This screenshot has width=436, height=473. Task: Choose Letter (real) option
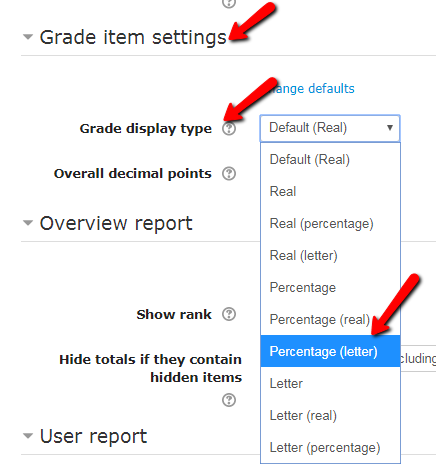click(x=330, y=415)
